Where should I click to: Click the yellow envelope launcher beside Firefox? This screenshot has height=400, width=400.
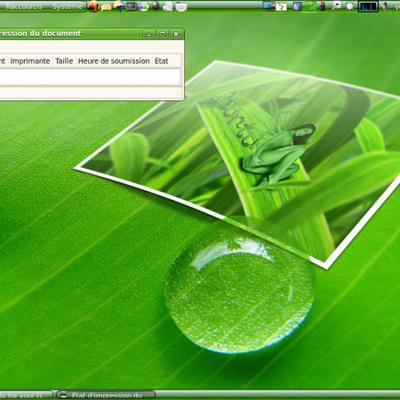click(x=106, y=7)
